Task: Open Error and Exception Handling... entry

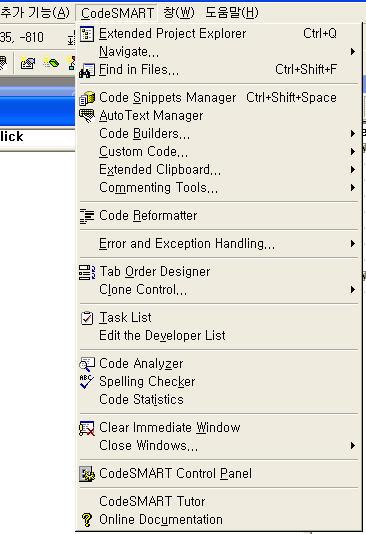Action: pyautogui.click(x=219, y=244)
